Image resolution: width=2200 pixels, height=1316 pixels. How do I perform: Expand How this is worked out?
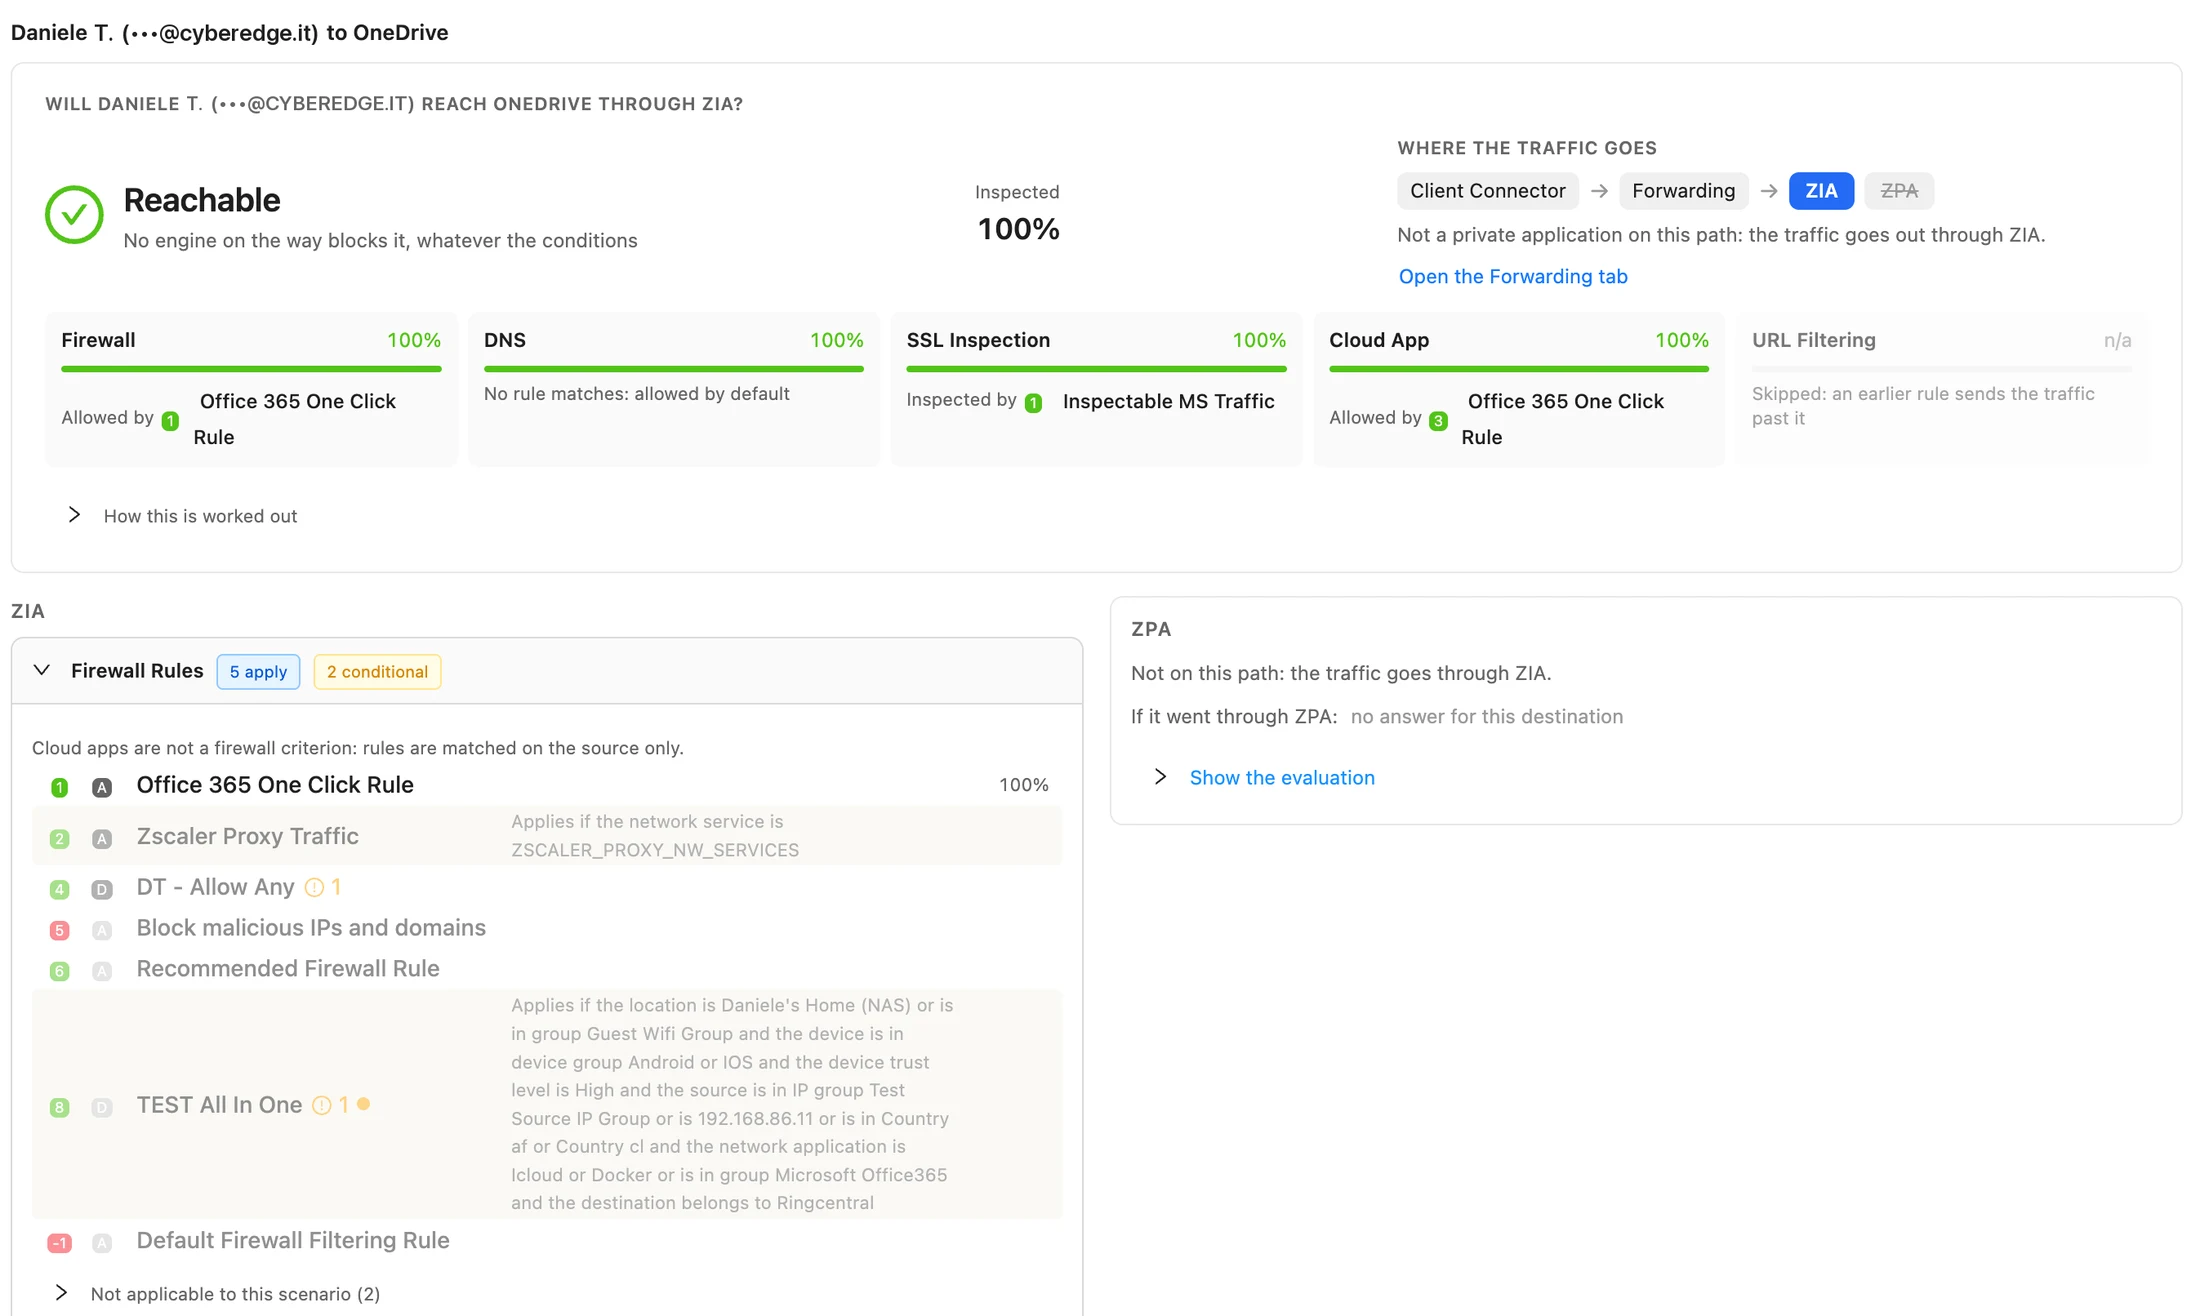pos(181,516)
